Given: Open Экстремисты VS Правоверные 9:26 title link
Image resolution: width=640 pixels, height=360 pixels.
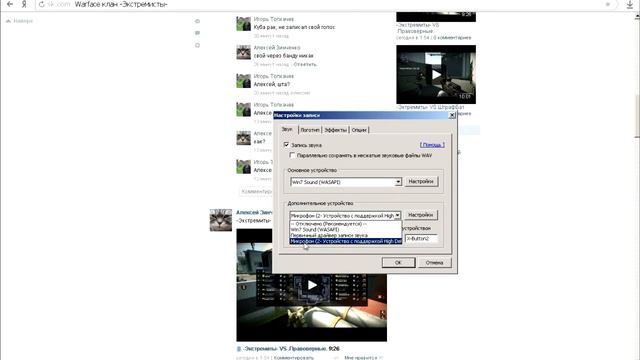Looking at the screenshot, I should tap(291, 349).
